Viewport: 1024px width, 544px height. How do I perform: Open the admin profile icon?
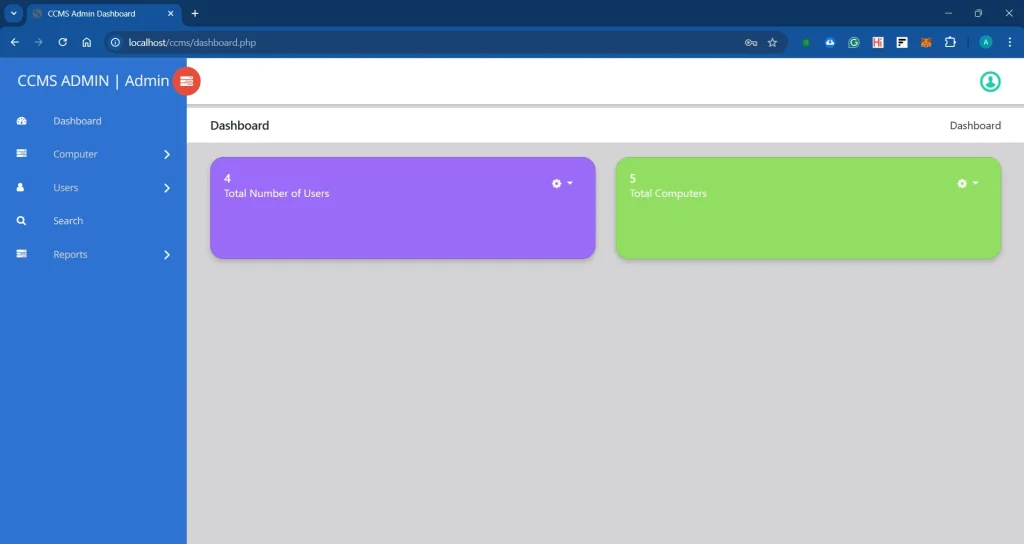(x=990, y=82)
